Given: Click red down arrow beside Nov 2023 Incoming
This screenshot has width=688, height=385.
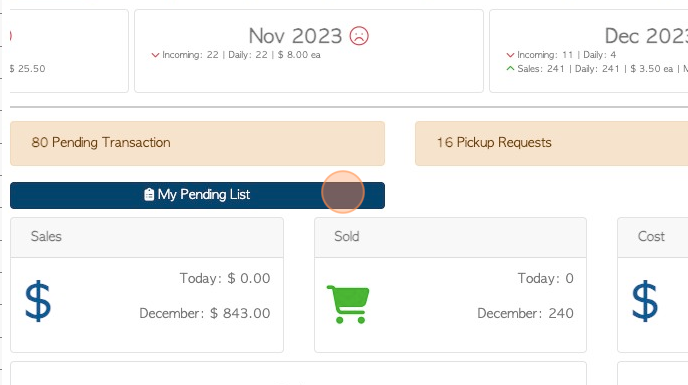Looking at the screenshot, I should point(155,55).
